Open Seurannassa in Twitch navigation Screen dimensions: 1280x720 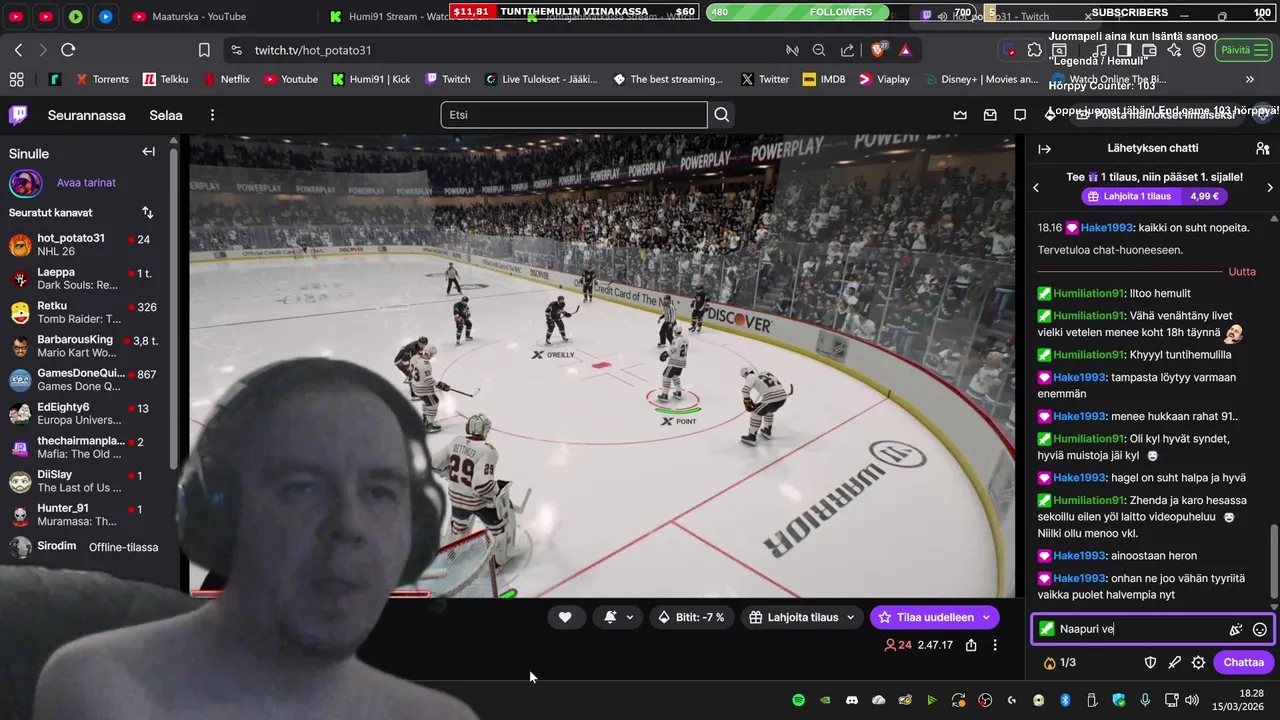pyautogui.click(x=87, y=115)
